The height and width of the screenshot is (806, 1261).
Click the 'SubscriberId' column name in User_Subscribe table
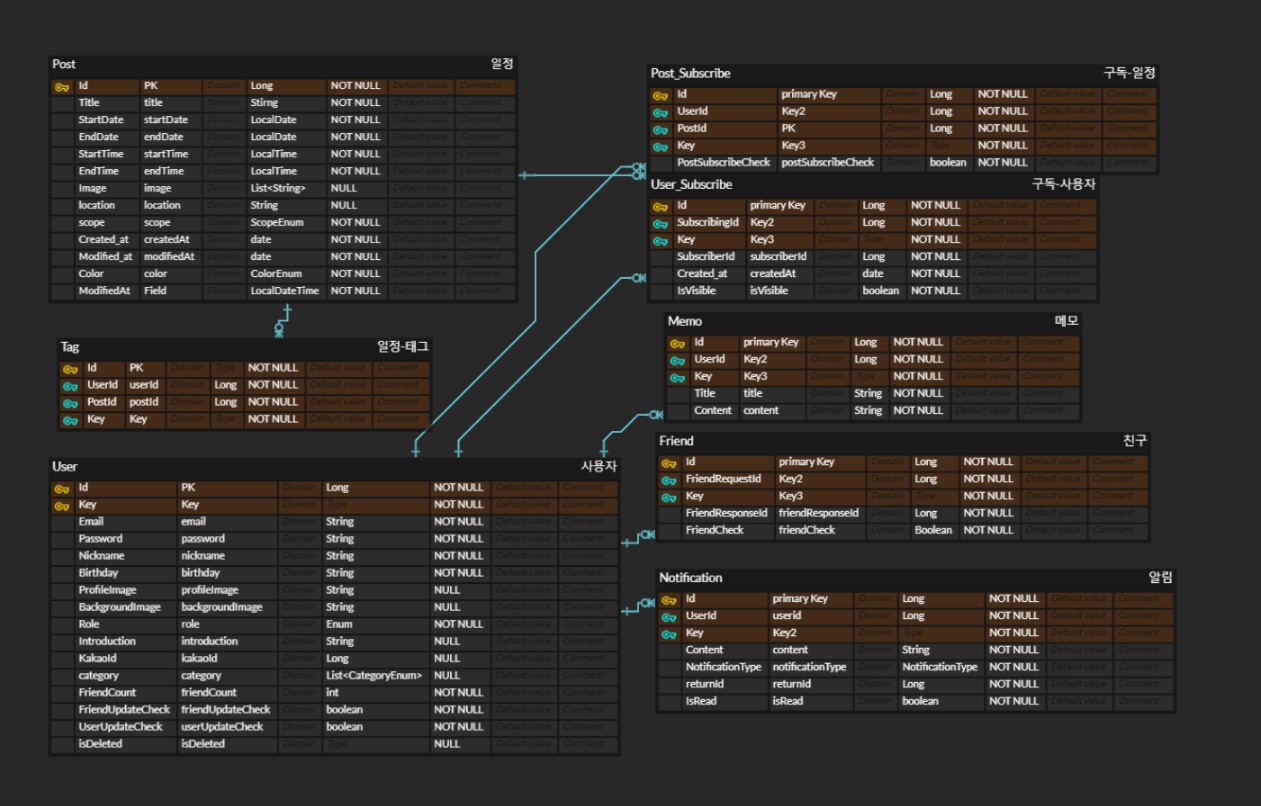706,257
